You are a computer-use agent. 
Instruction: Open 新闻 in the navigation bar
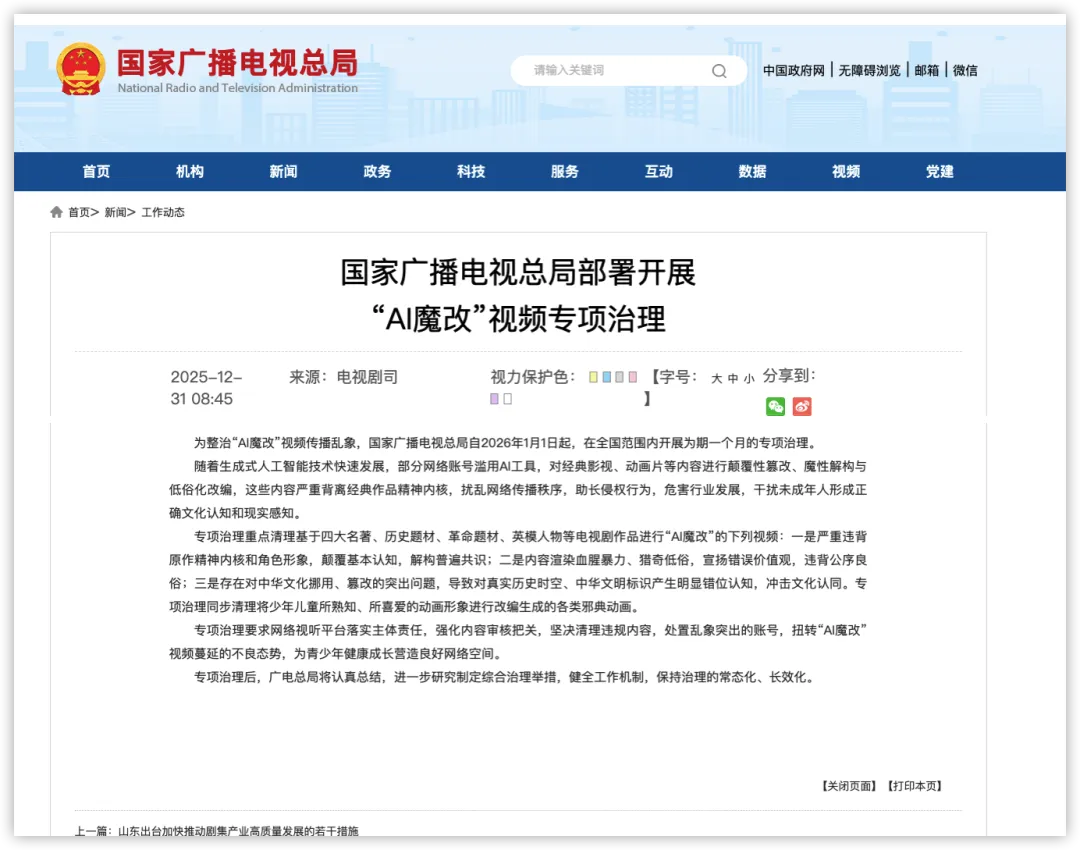click(284, 172)
